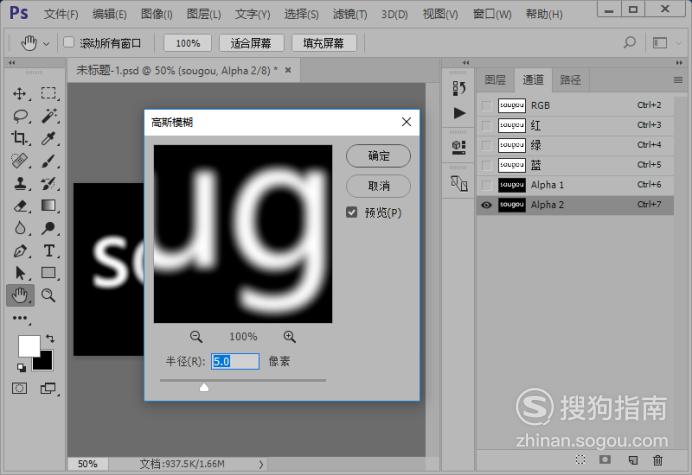Screen dimensions: 692x475
Task: Select the History Brush tool
Action: point(49,183)
